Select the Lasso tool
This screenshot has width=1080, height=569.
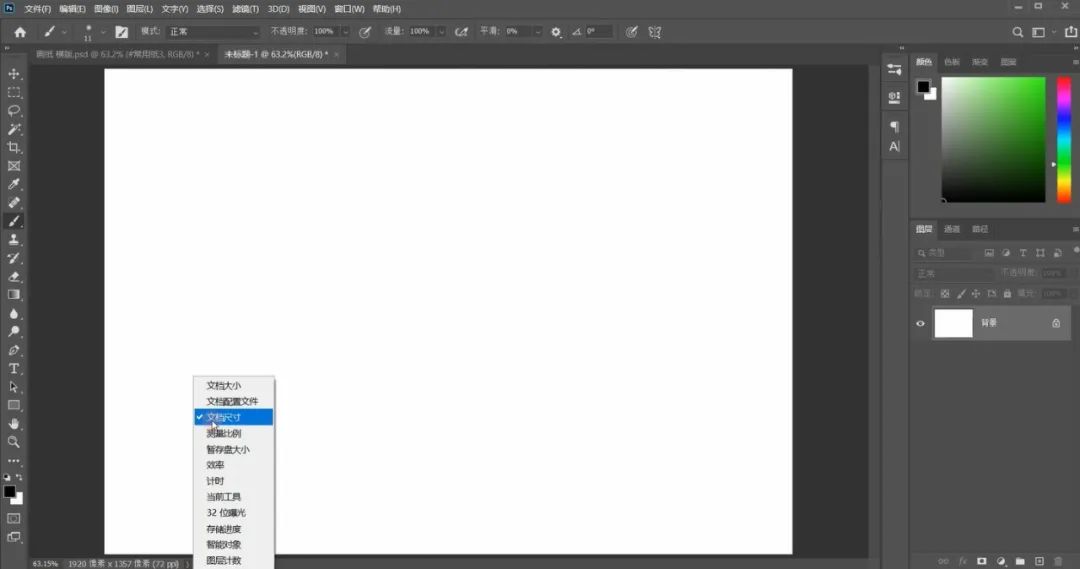14,110
